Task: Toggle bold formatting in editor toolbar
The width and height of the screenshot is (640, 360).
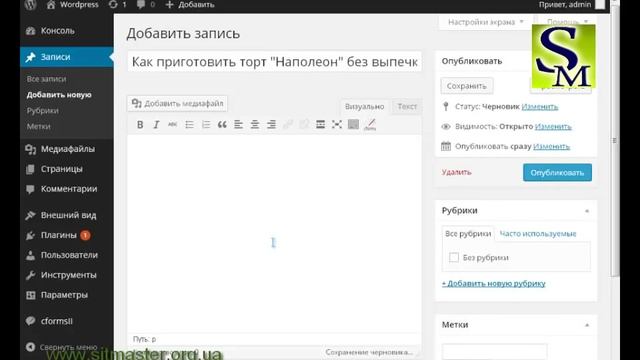Action: (x=140, y=124)
